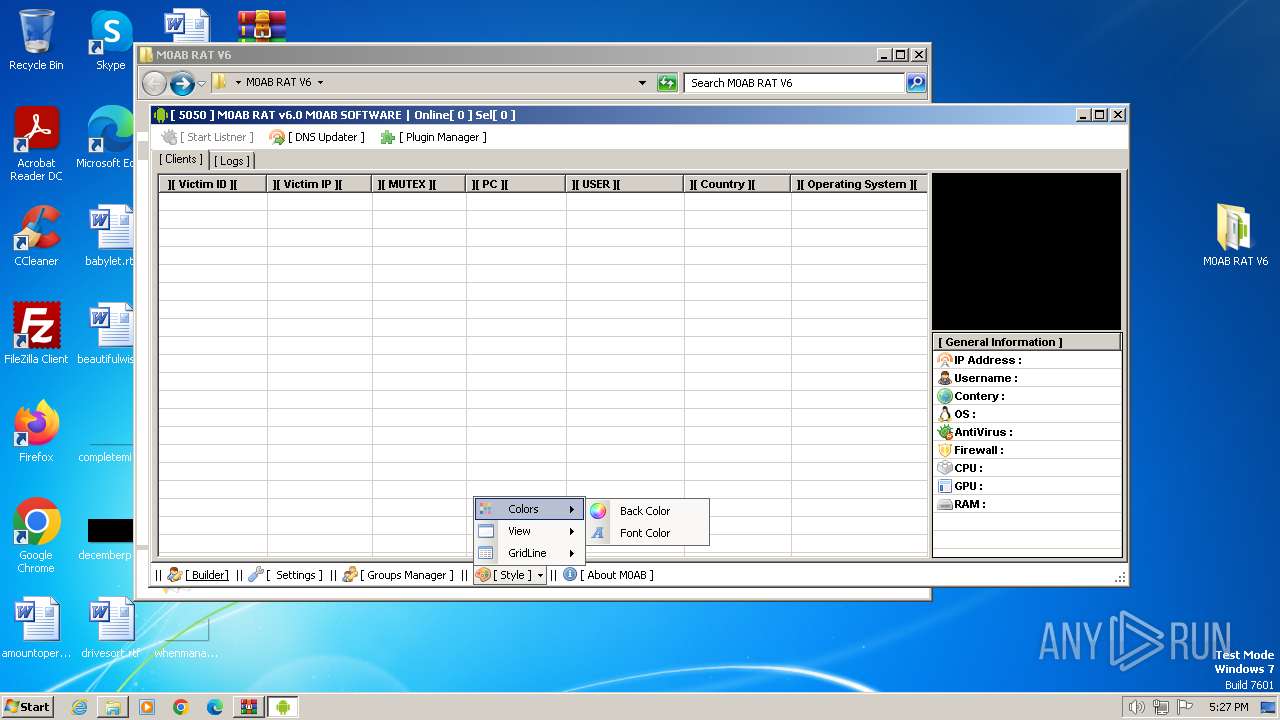Click the Start Listner toolbar icon

coord(170,137)
